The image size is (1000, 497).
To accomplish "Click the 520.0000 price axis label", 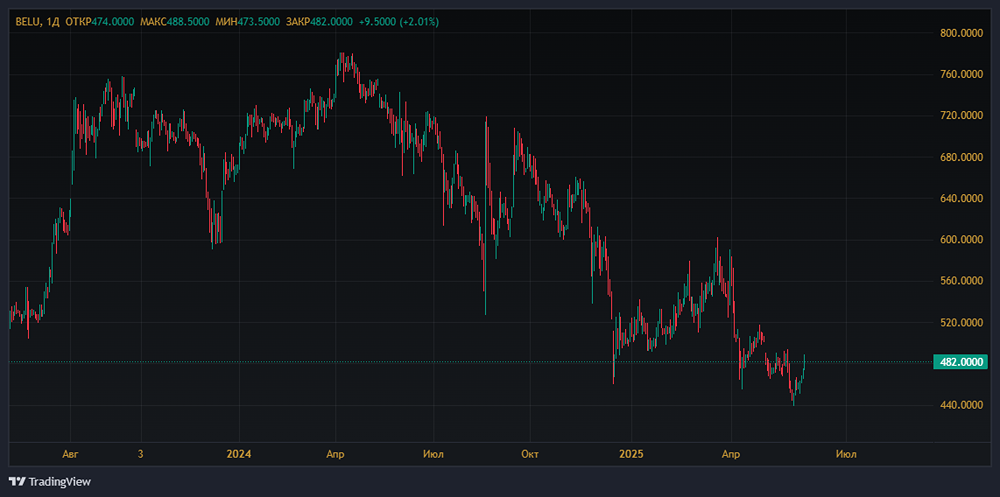I will tap(965, 323).
